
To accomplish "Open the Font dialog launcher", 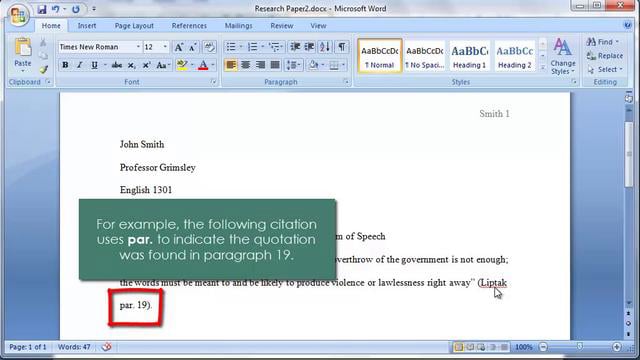I will coord(213,82).
